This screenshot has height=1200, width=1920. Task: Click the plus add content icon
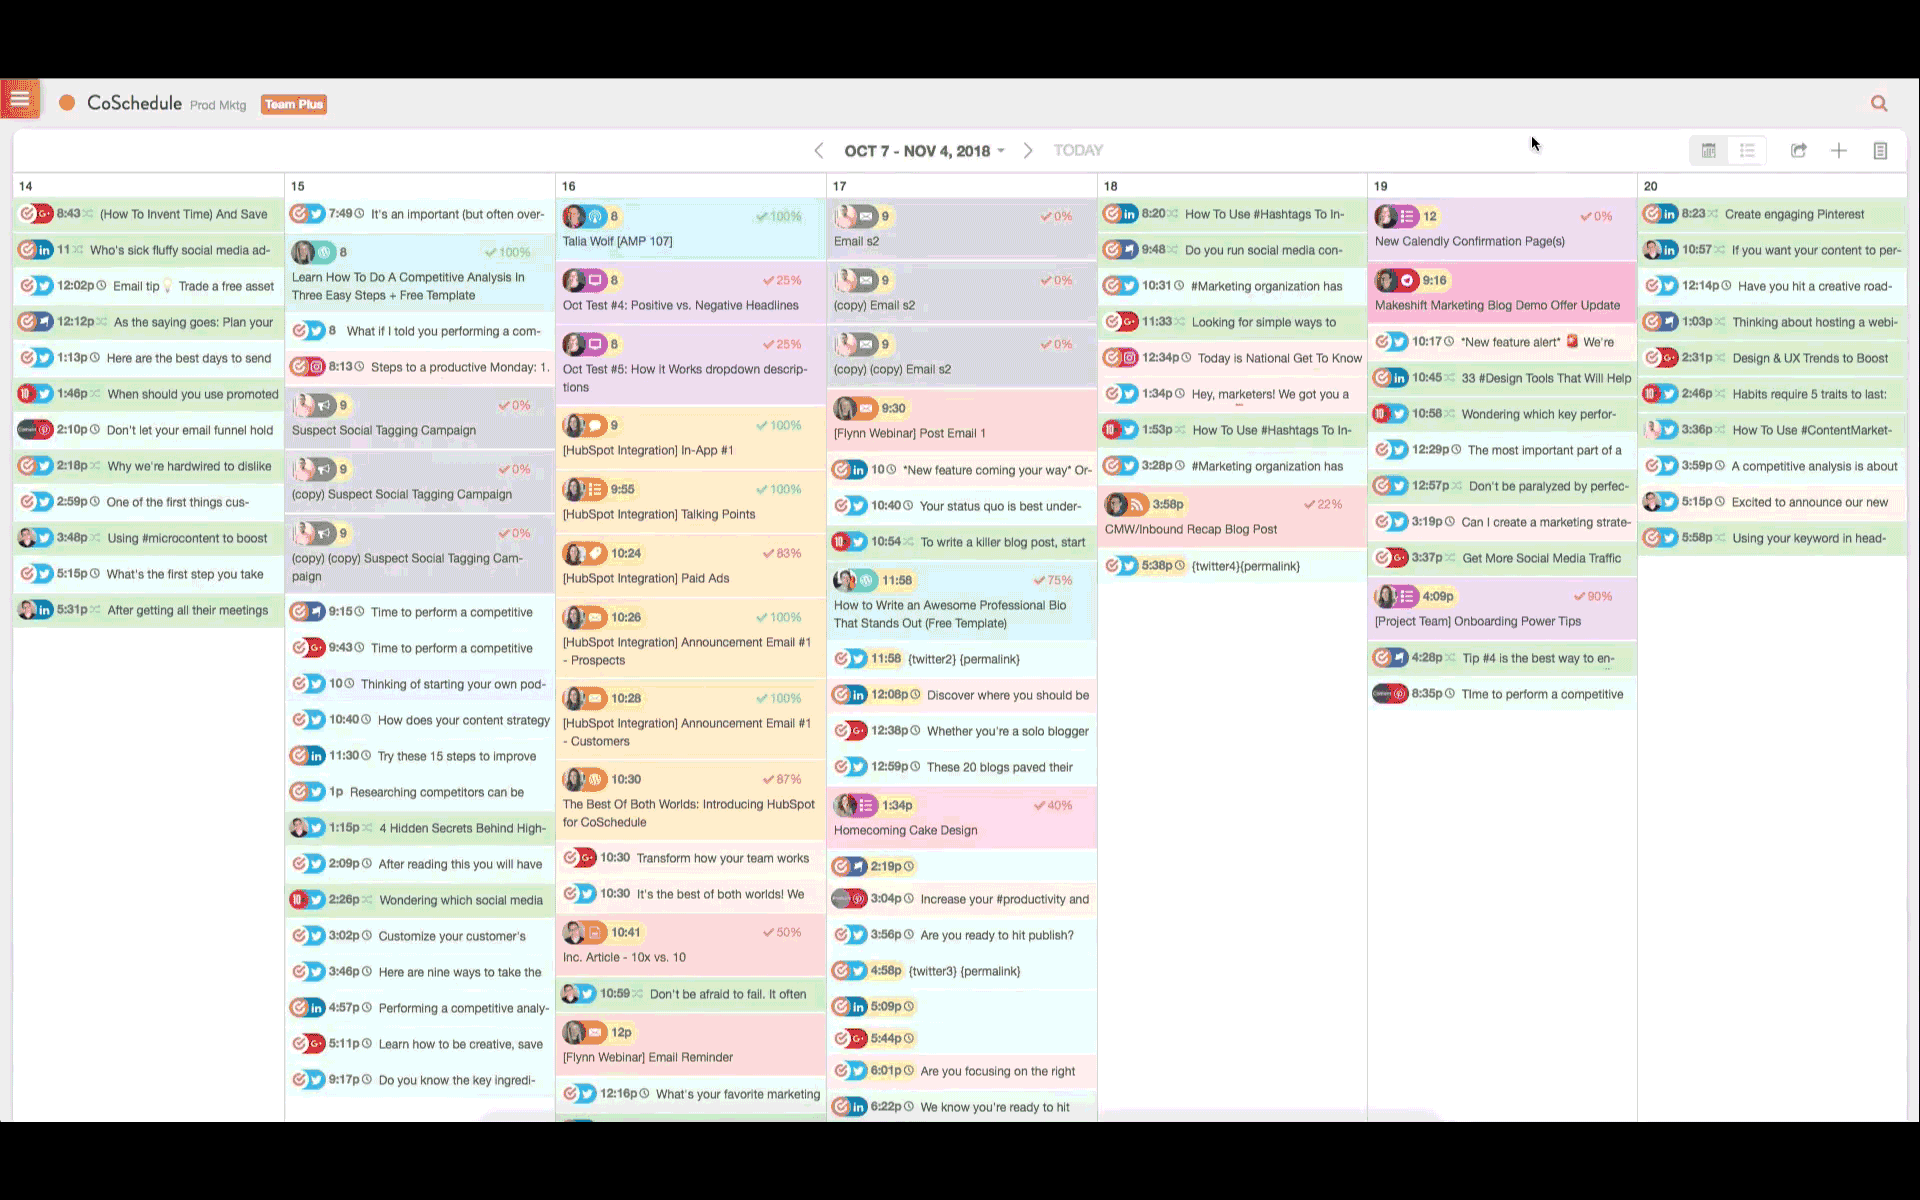(1838, 151)
